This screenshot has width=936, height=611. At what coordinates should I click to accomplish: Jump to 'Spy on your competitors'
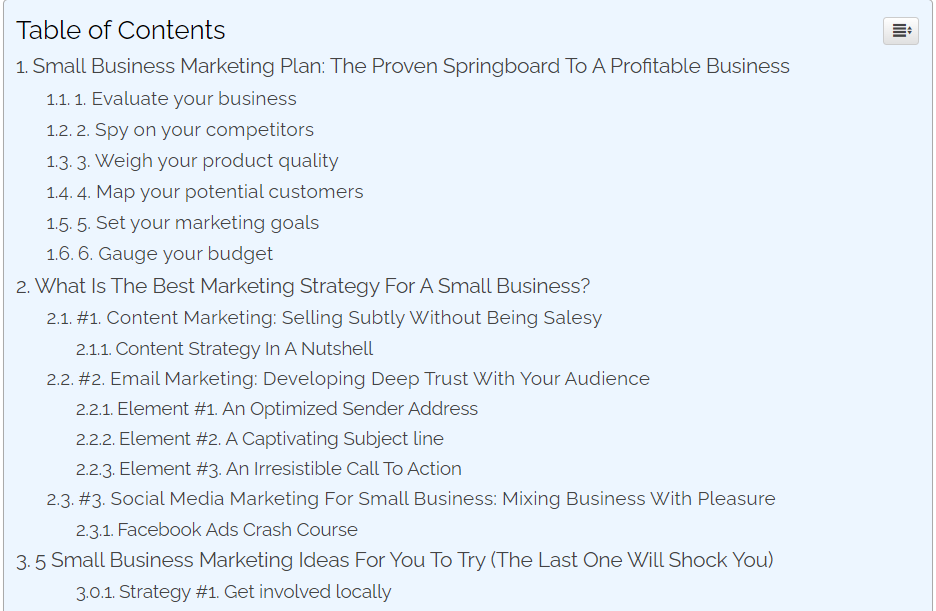[180, 130]
